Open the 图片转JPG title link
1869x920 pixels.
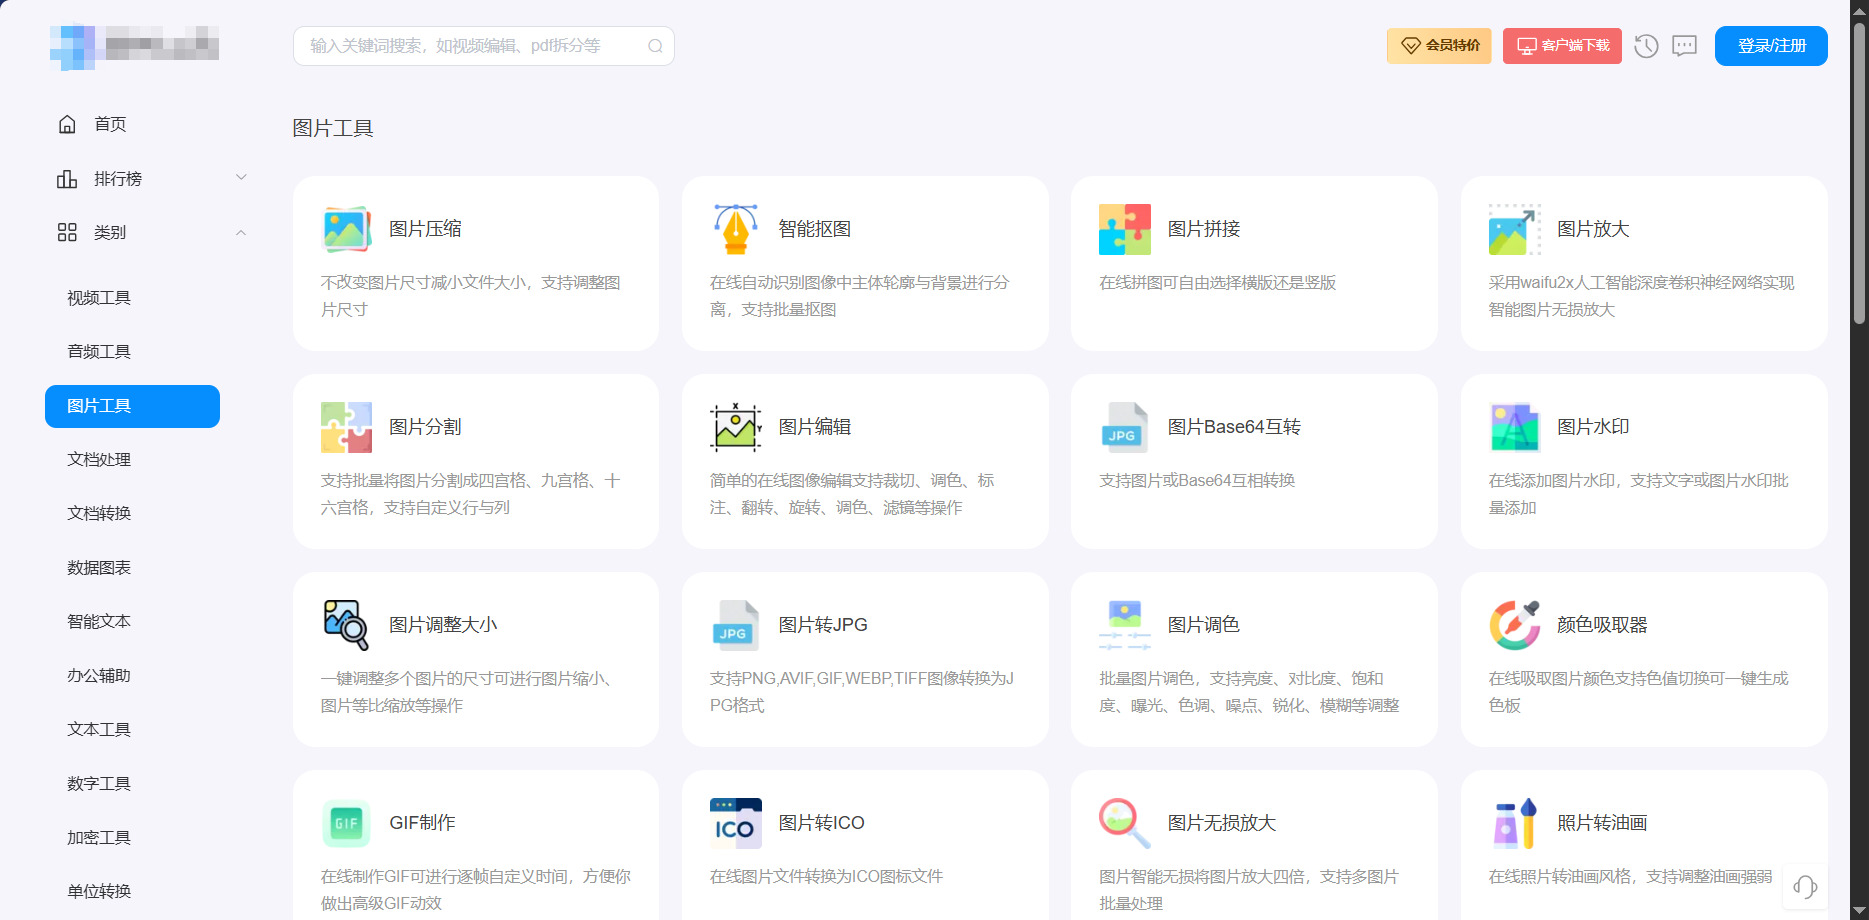tap(823, 625)
